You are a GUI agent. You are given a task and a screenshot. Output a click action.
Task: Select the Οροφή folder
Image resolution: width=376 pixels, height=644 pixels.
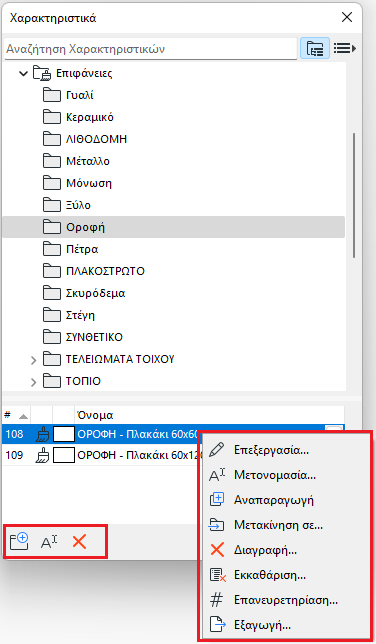click(173, 227)
